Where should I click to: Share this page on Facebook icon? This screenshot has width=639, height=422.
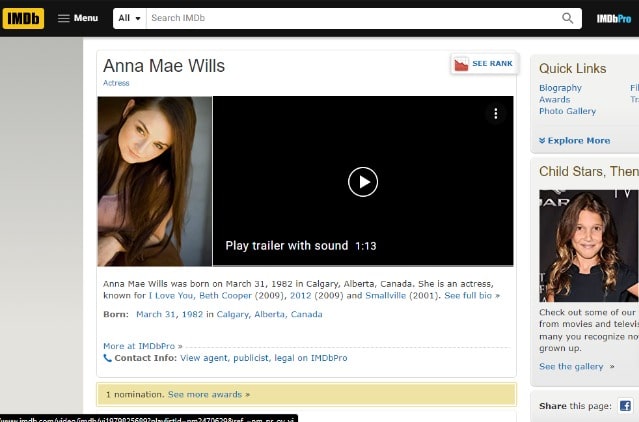point(625,406)
